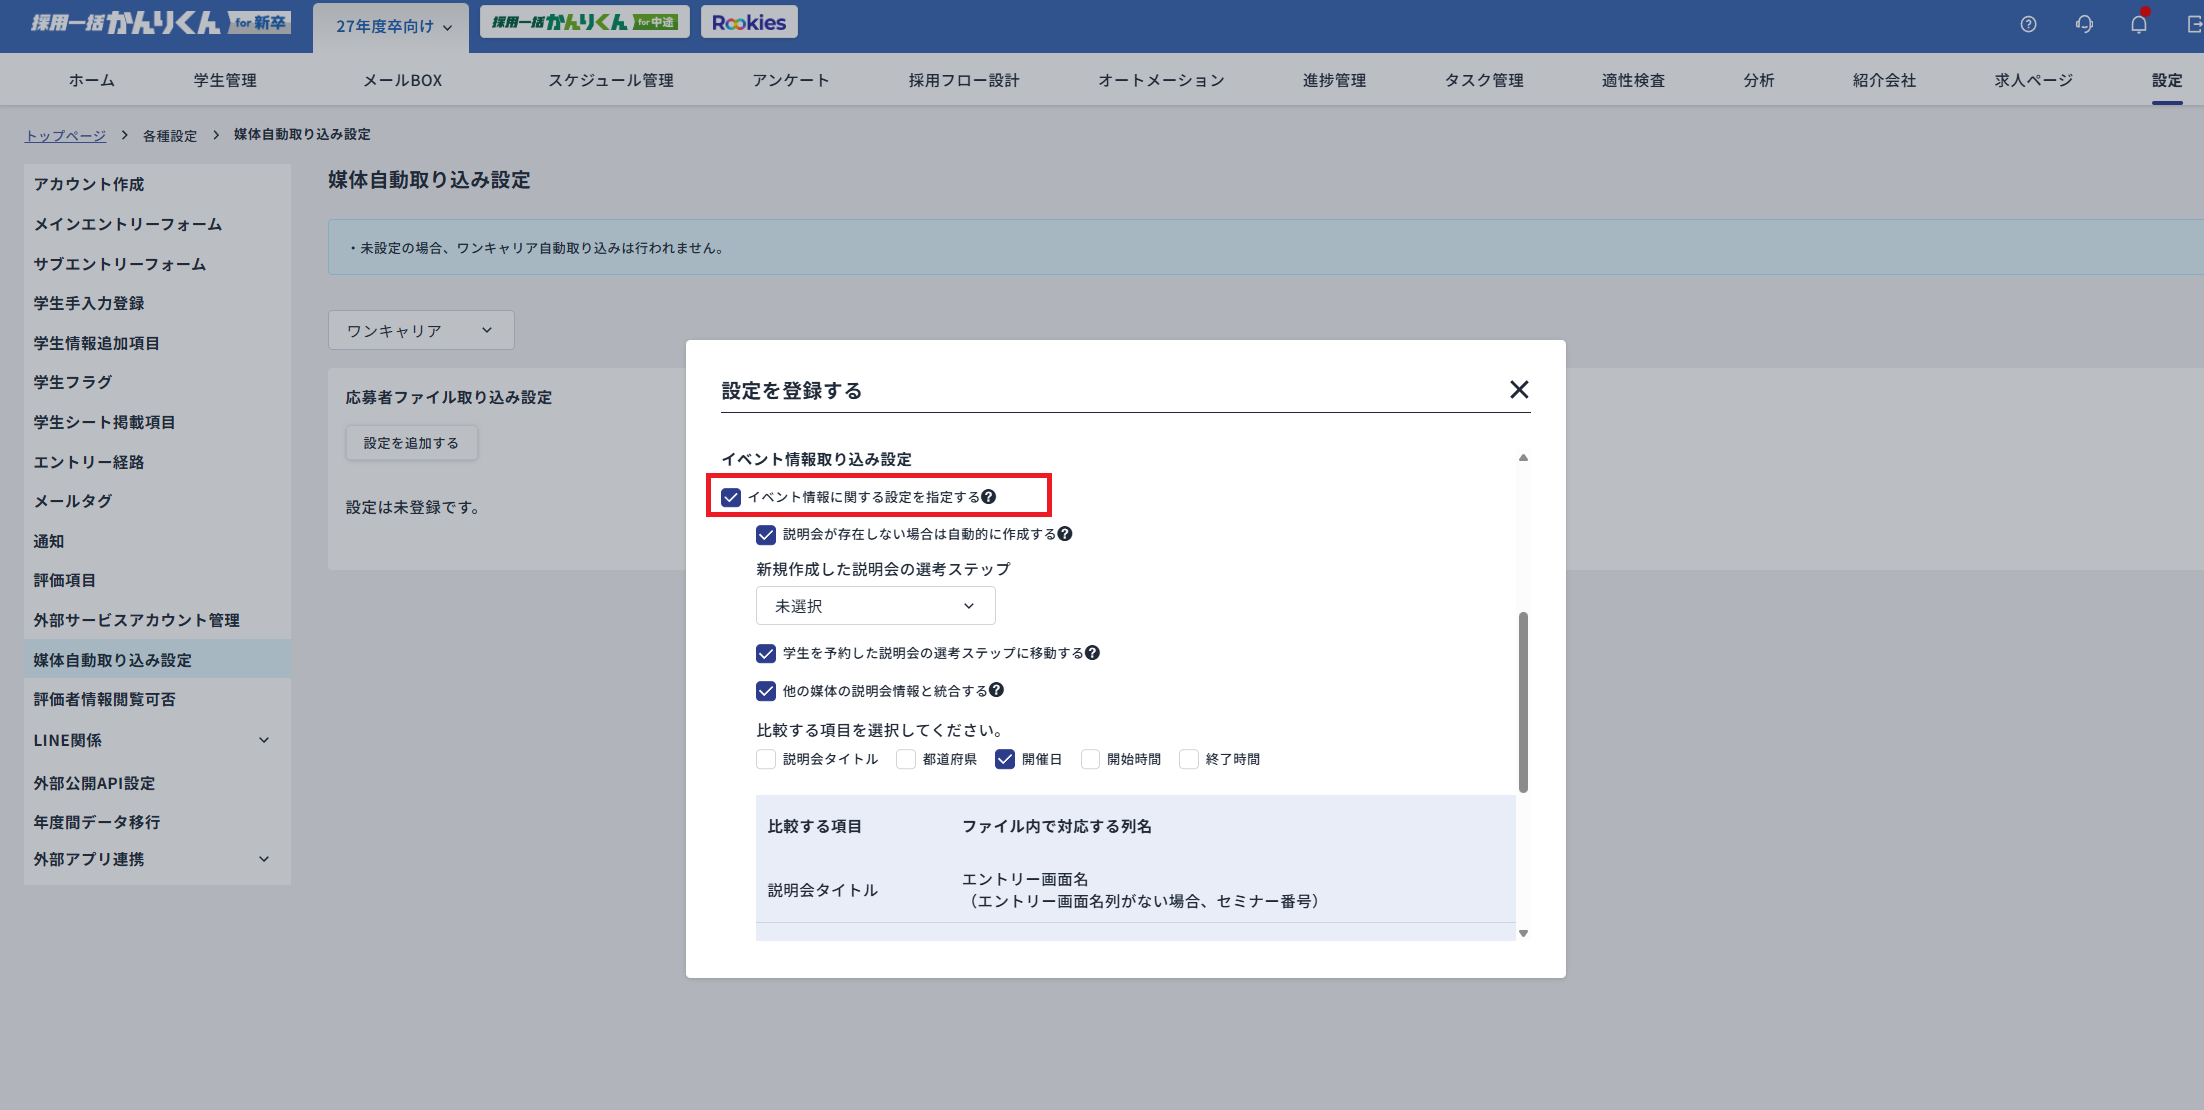Click help icon beside 他の媒体の説明会情報と統合する
Screen dimensions: 2204x1110
pos(997,690)
